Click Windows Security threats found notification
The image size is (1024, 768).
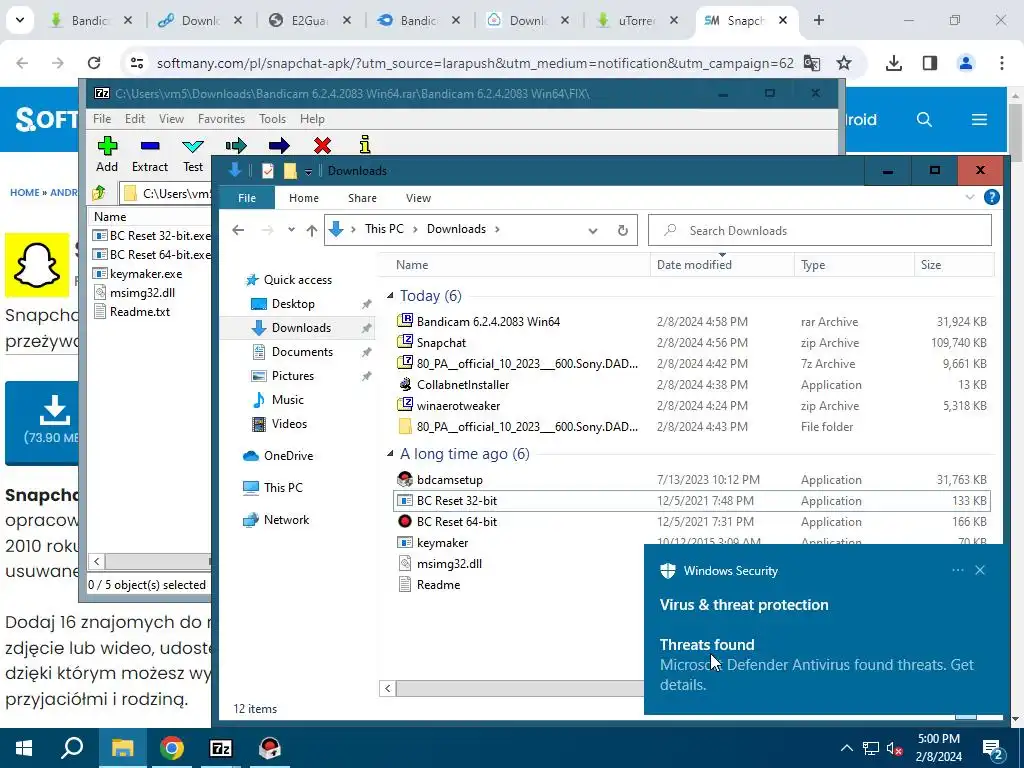(x=826, y=630)
